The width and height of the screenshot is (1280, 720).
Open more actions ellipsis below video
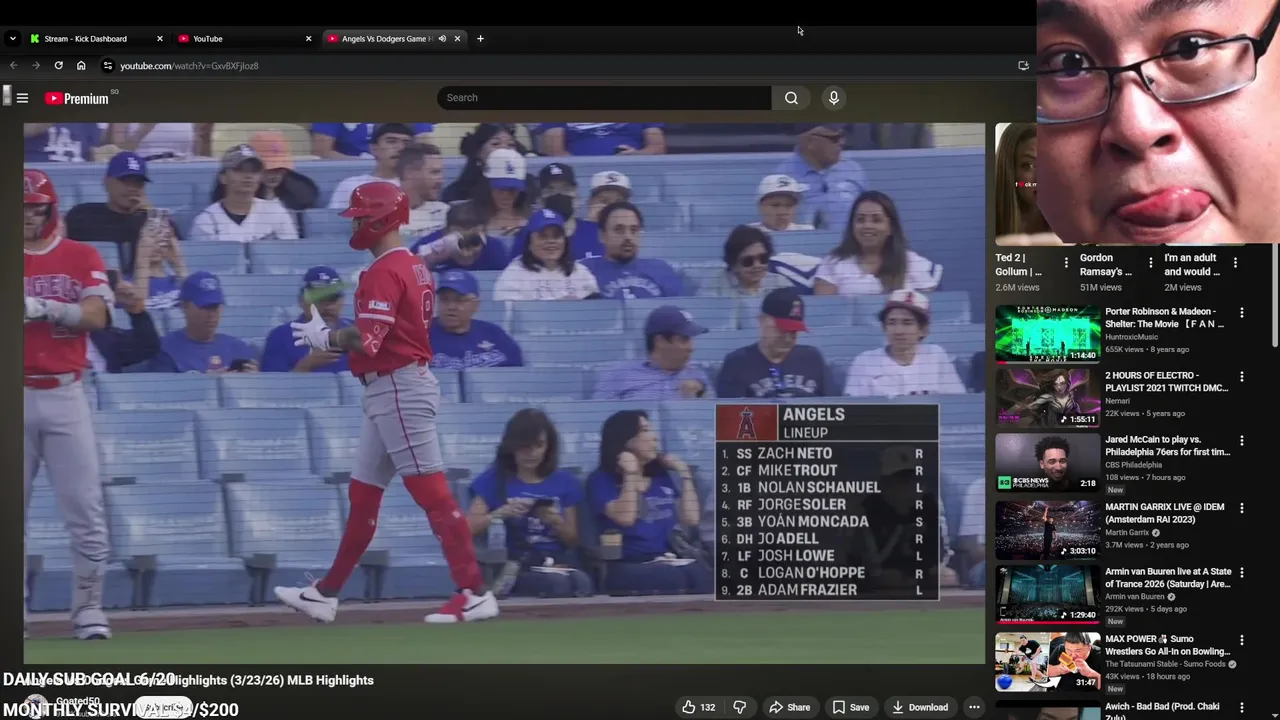pyautogui.click(x=974, y=707)
